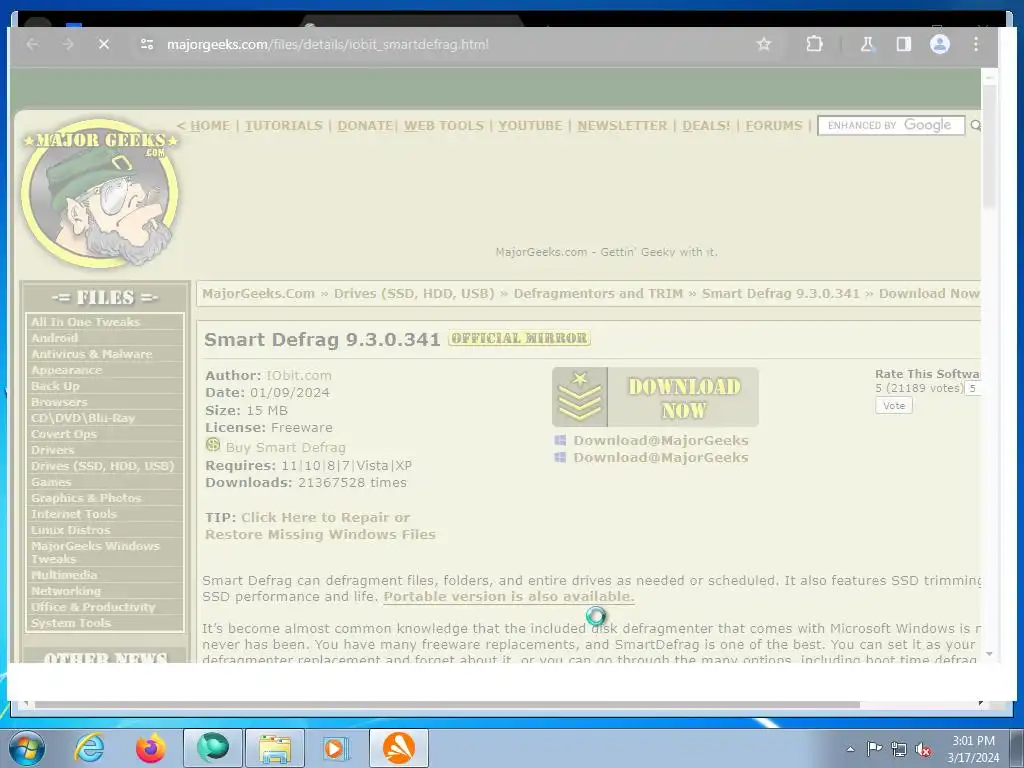Screen dimensions: 1024x768
Task: Open the rating value dropdown near votes
Action: (x=973, y=389)
